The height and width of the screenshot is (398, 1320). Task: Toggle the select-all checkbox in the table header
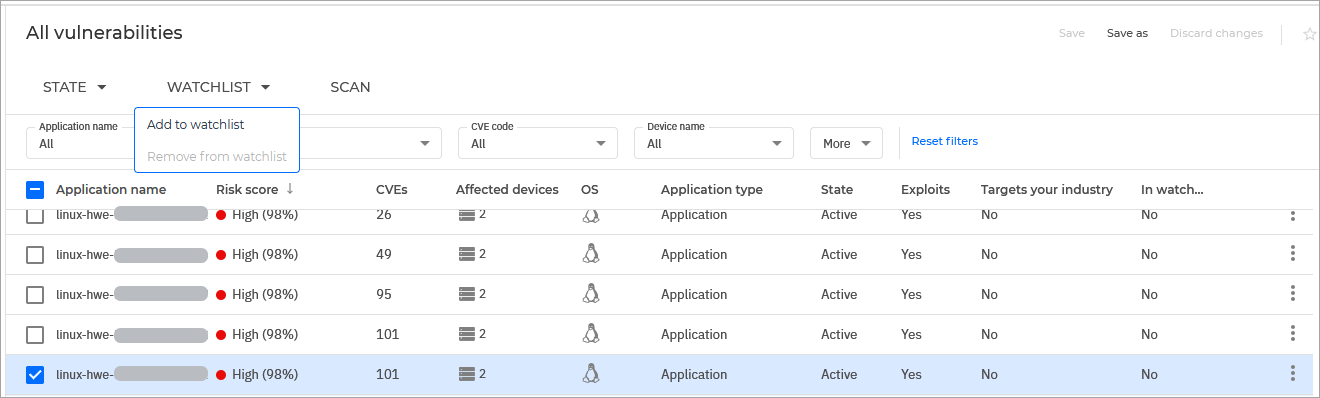[35, 189]
